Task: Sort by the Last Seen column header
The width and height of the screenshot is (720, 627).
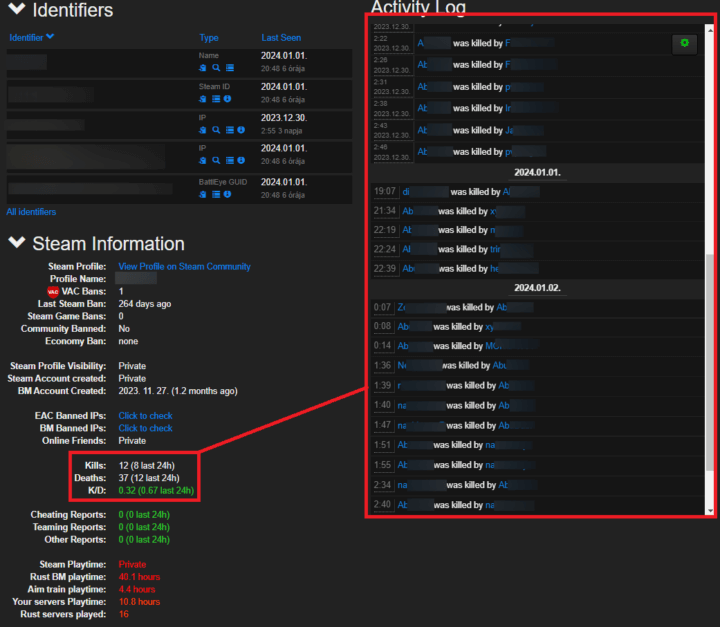Action: point(281,38)
